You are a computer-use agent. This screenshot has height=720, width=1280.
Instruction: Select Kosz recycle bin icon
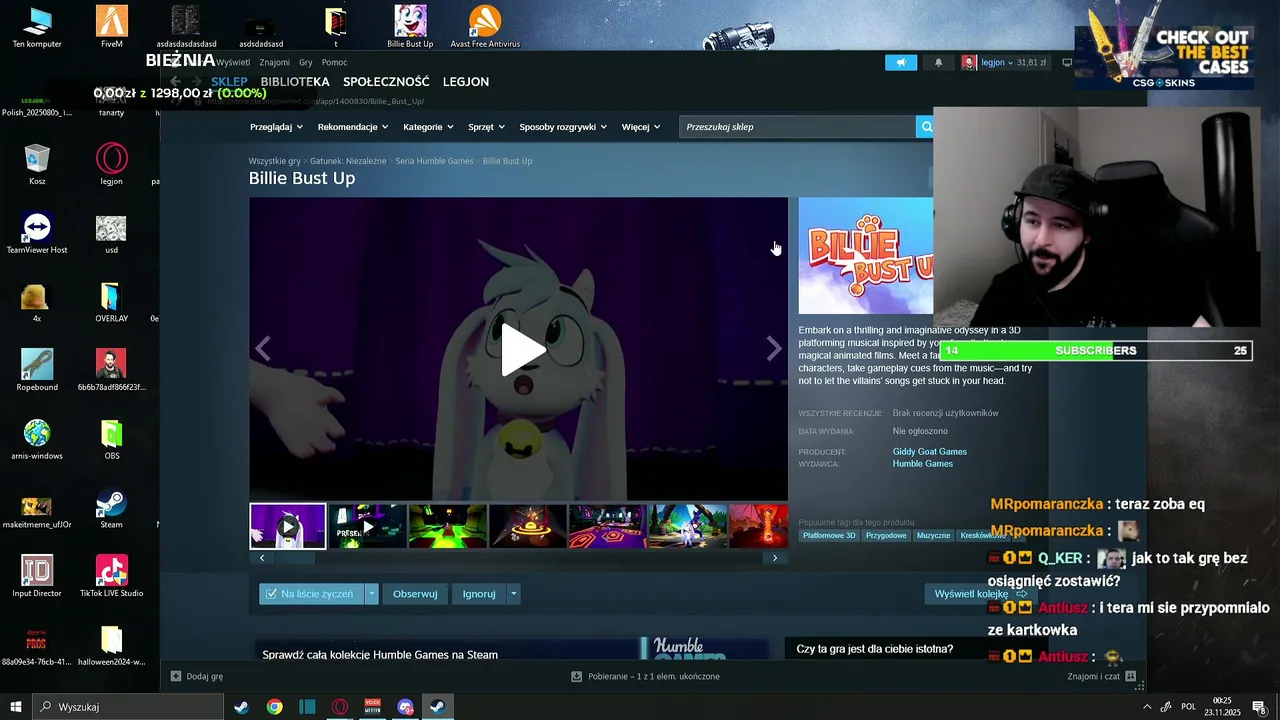37,164
